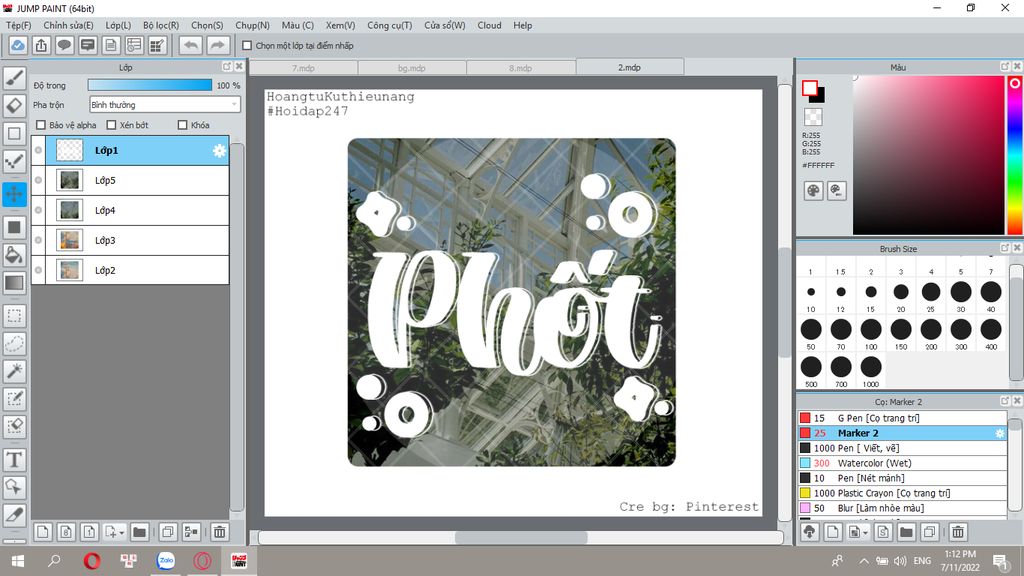This screenshot has width=1024, height=576.
Task: Select the Watercolor (Wet) brush
Action: point(902,463)
